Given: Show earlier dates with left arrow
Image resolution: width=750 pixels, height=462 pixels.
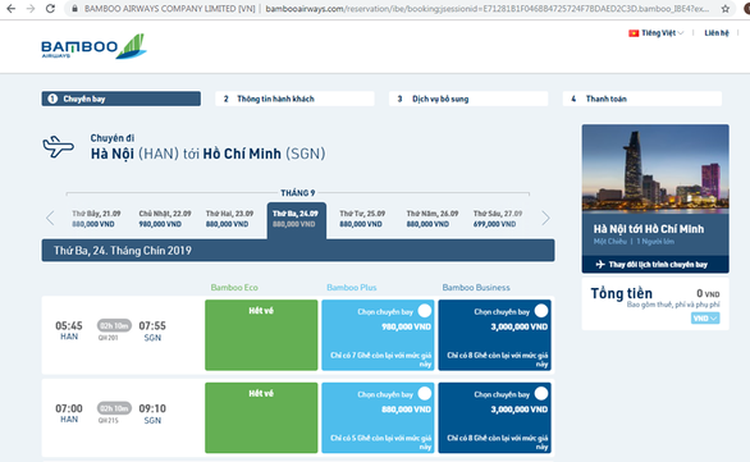Looking at the screenshot, I should click(x=51, y=218).
